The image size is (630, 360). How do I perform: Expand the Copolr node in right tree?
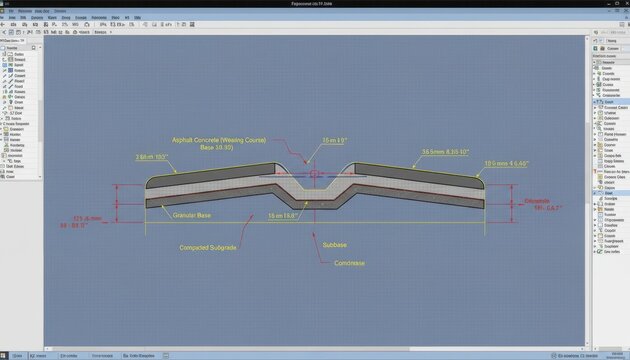[x=595, y=231]
